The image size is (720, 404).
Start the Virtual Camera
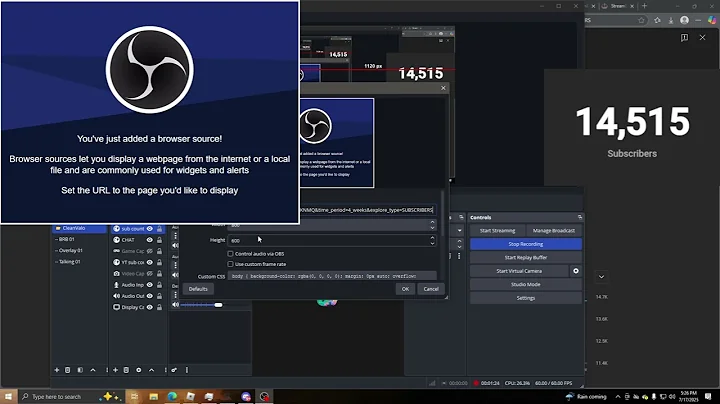[x=519, y=271]
